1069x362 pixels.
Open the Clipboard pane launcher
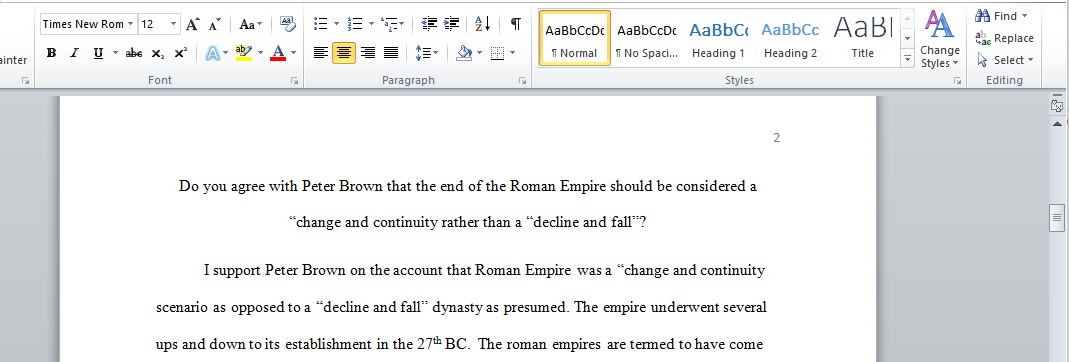pyautogui.click(x=25, y=80)
